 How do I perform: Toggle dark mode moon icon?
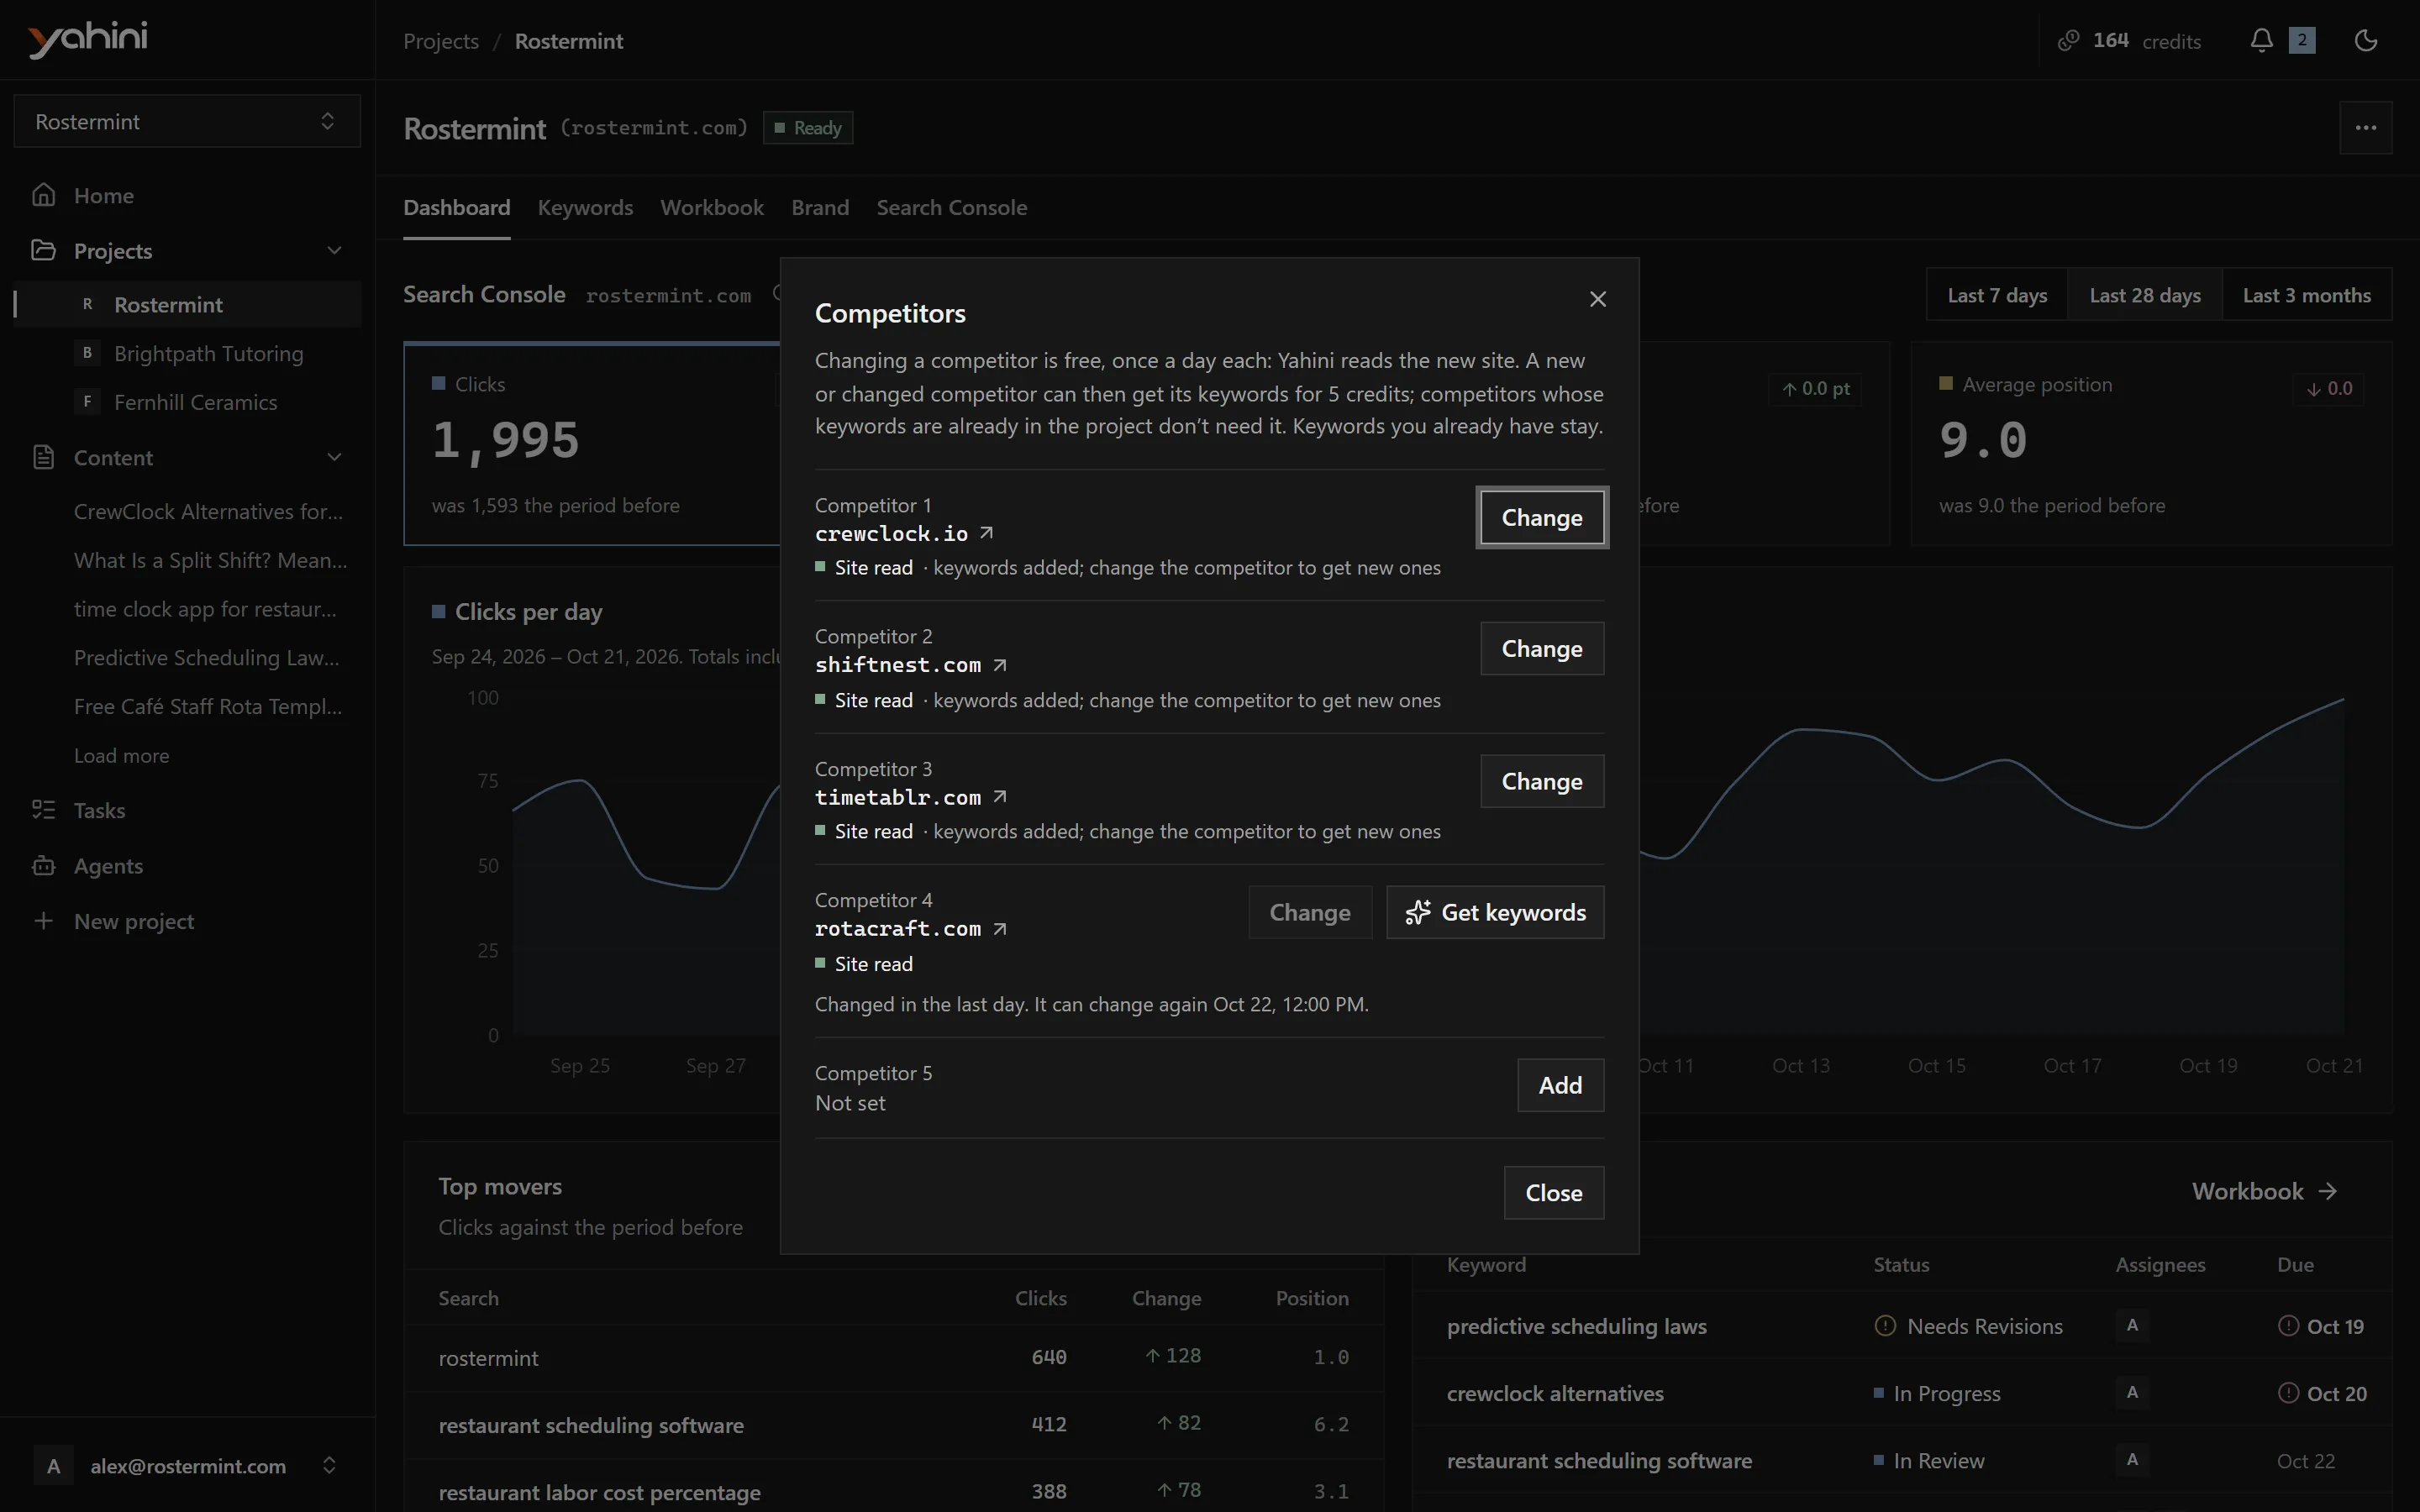(2365, 41)
